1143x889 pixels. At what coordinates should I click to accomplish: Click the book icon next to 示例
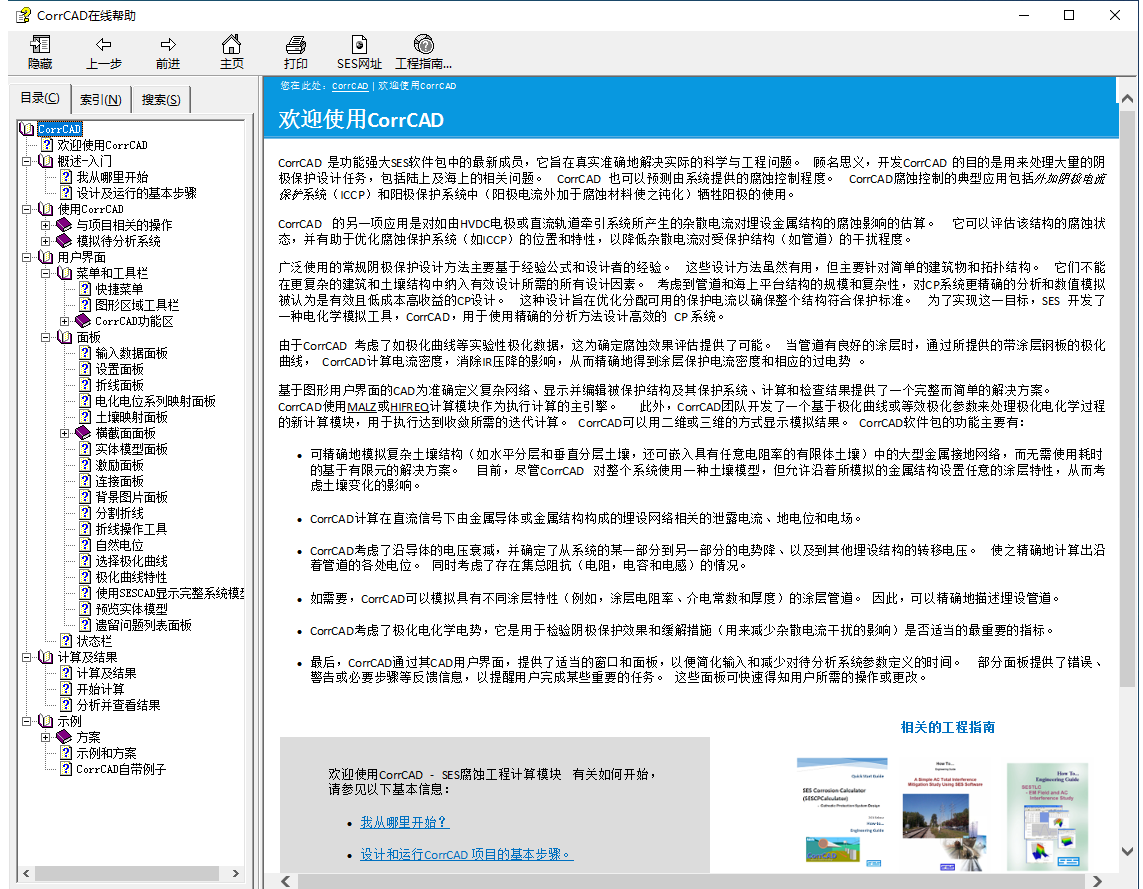[46, 721]
